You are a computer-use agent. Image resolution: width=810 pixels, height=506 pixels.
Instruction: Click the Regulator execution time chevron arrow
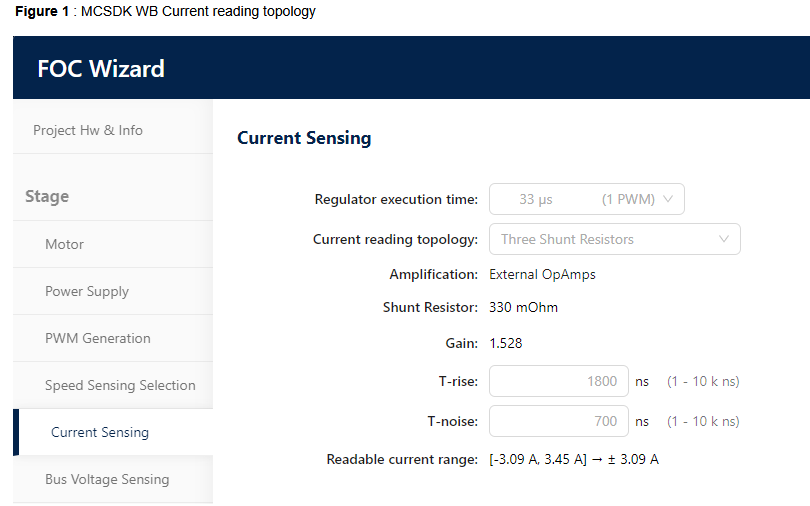(669, 199)
